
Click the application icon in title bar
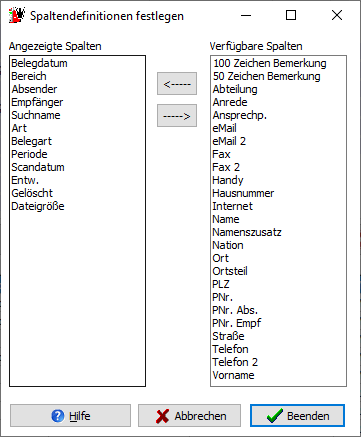pyautogui.click(x=17, y=15)
